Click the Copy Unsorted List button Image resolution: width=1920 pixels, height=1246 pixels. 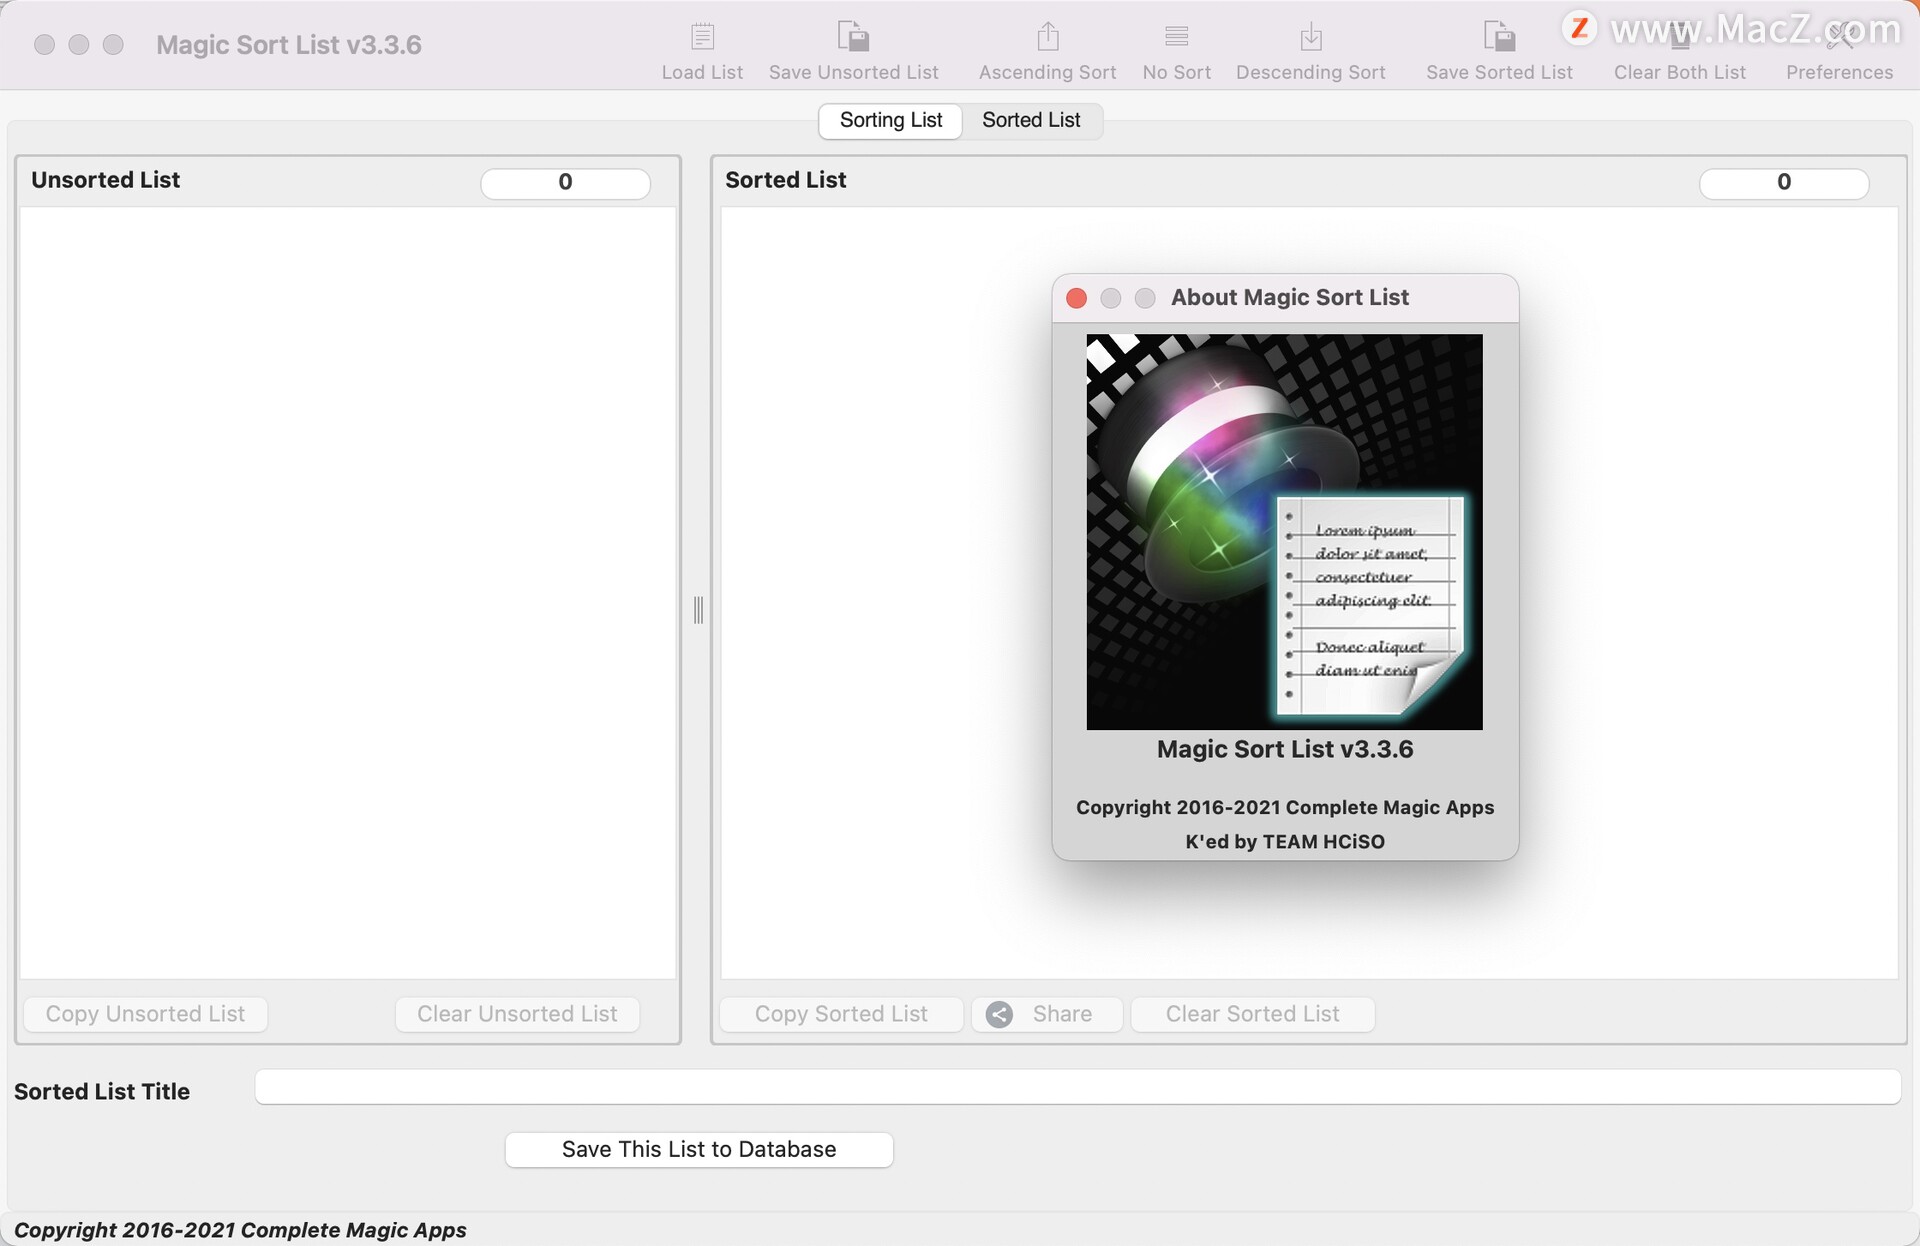pyautogui.click(x=144, y=1012)
